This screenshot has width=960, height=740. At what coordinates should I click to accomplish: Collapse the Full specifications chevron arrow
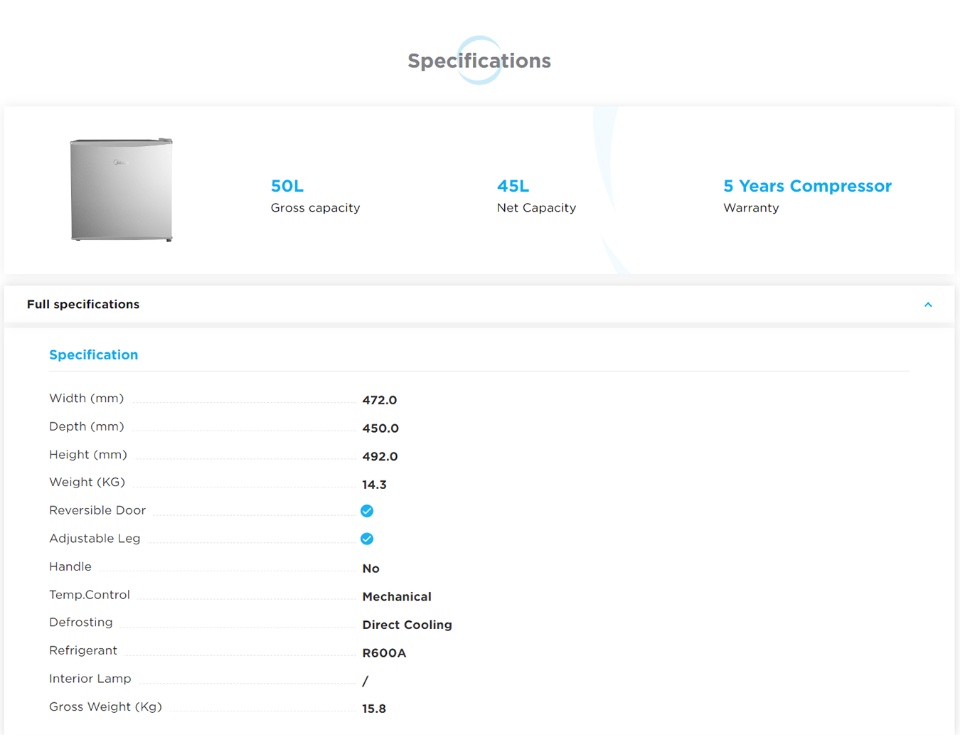click(x=927, y=305)
